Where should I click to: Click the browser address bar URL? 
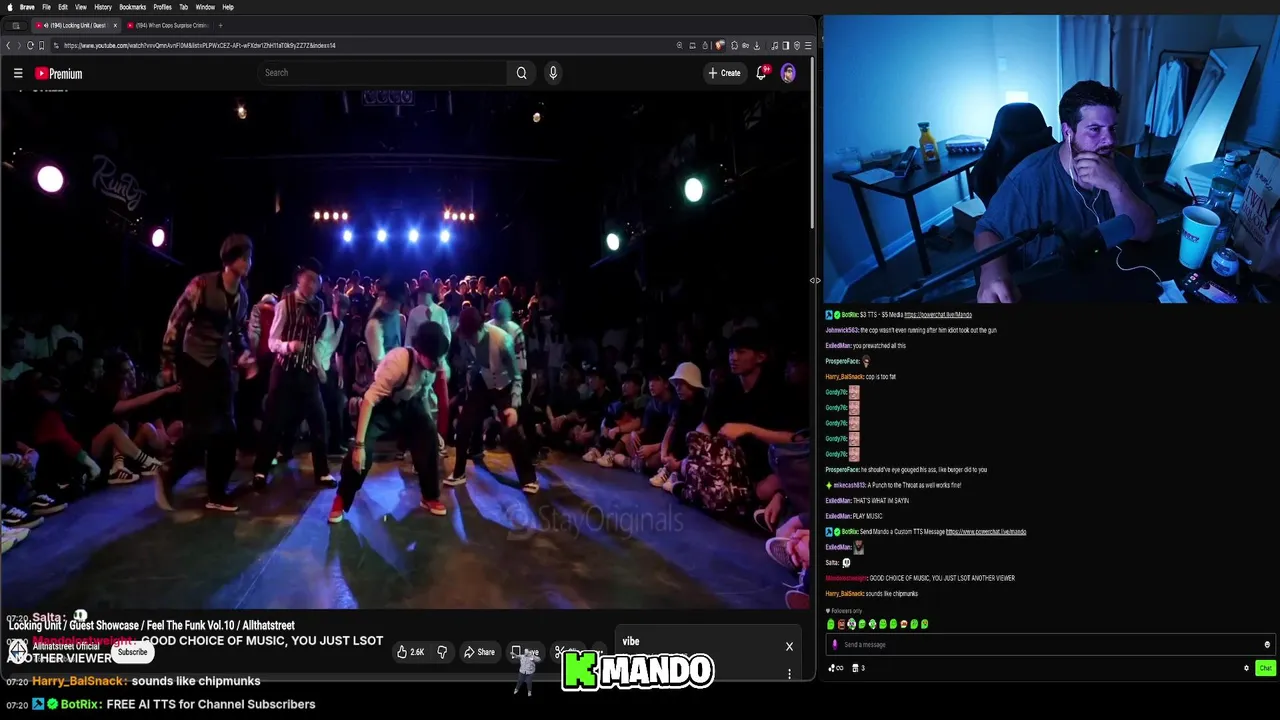(200, 45)
